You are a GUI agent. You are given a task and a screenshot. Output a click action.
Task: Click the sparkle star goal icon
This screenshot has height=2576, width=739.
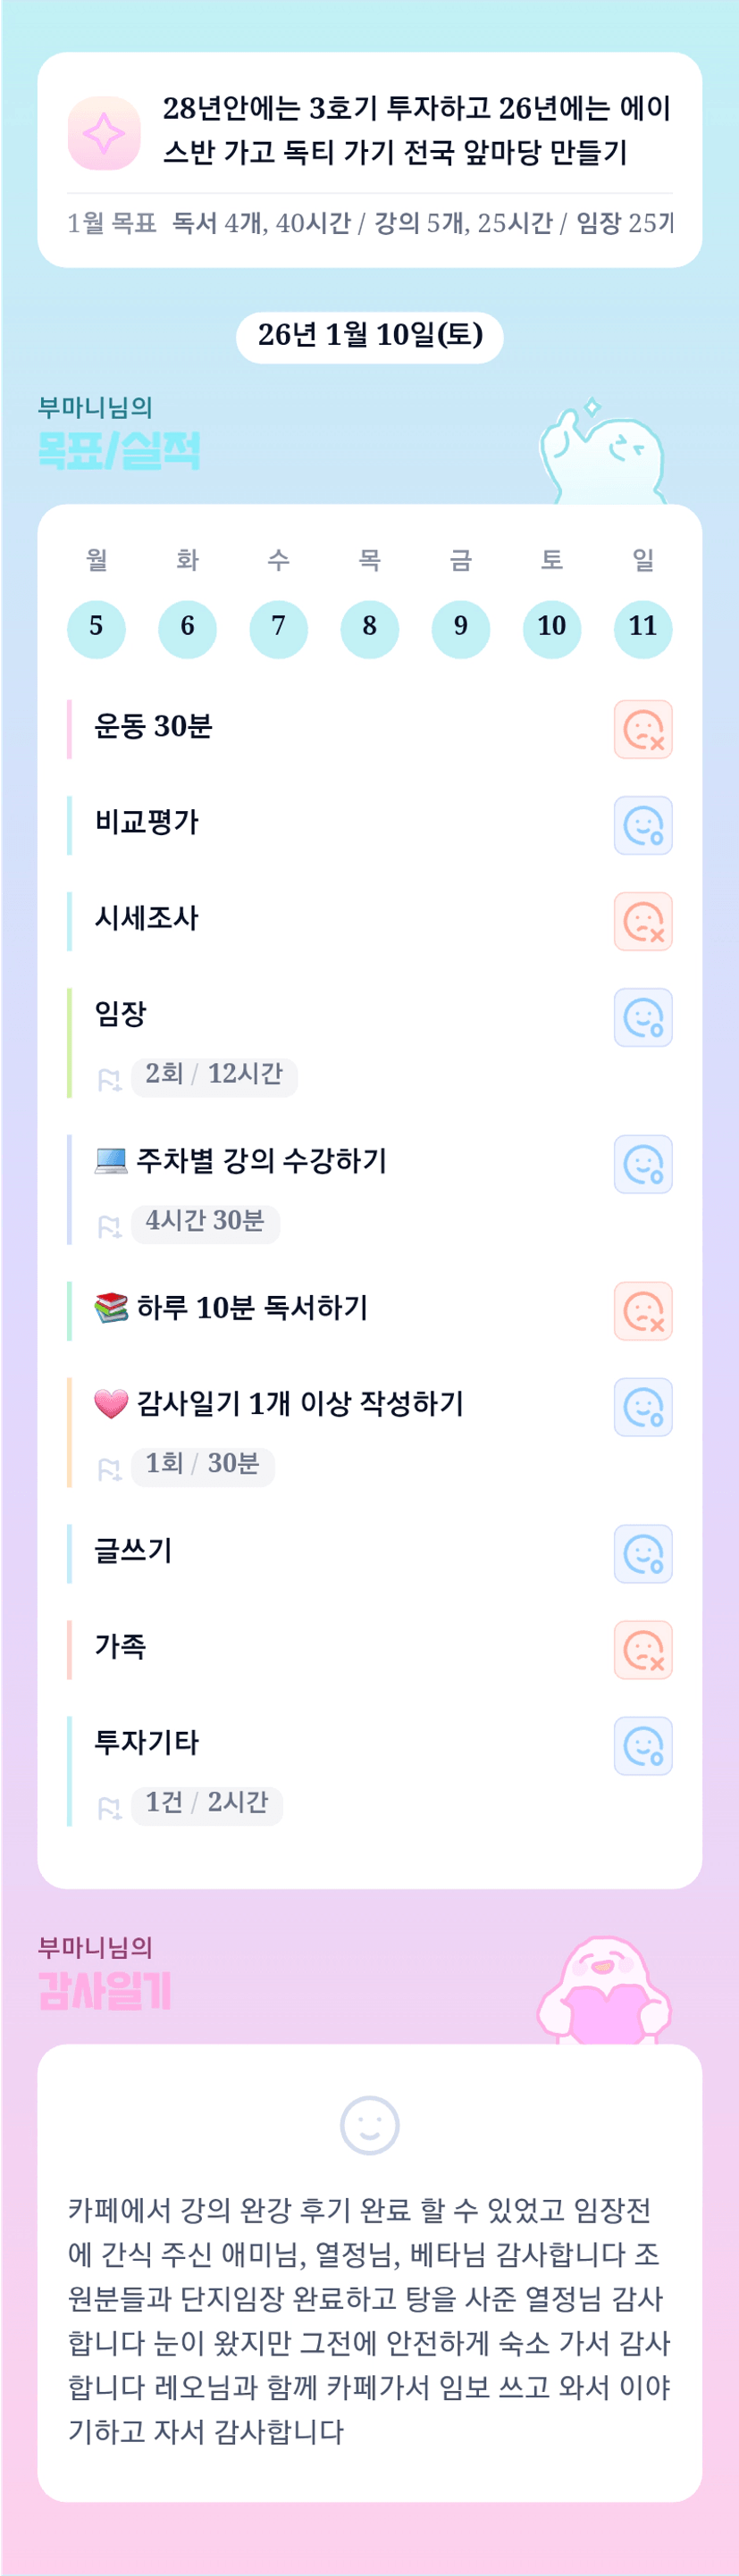(104, 133)
